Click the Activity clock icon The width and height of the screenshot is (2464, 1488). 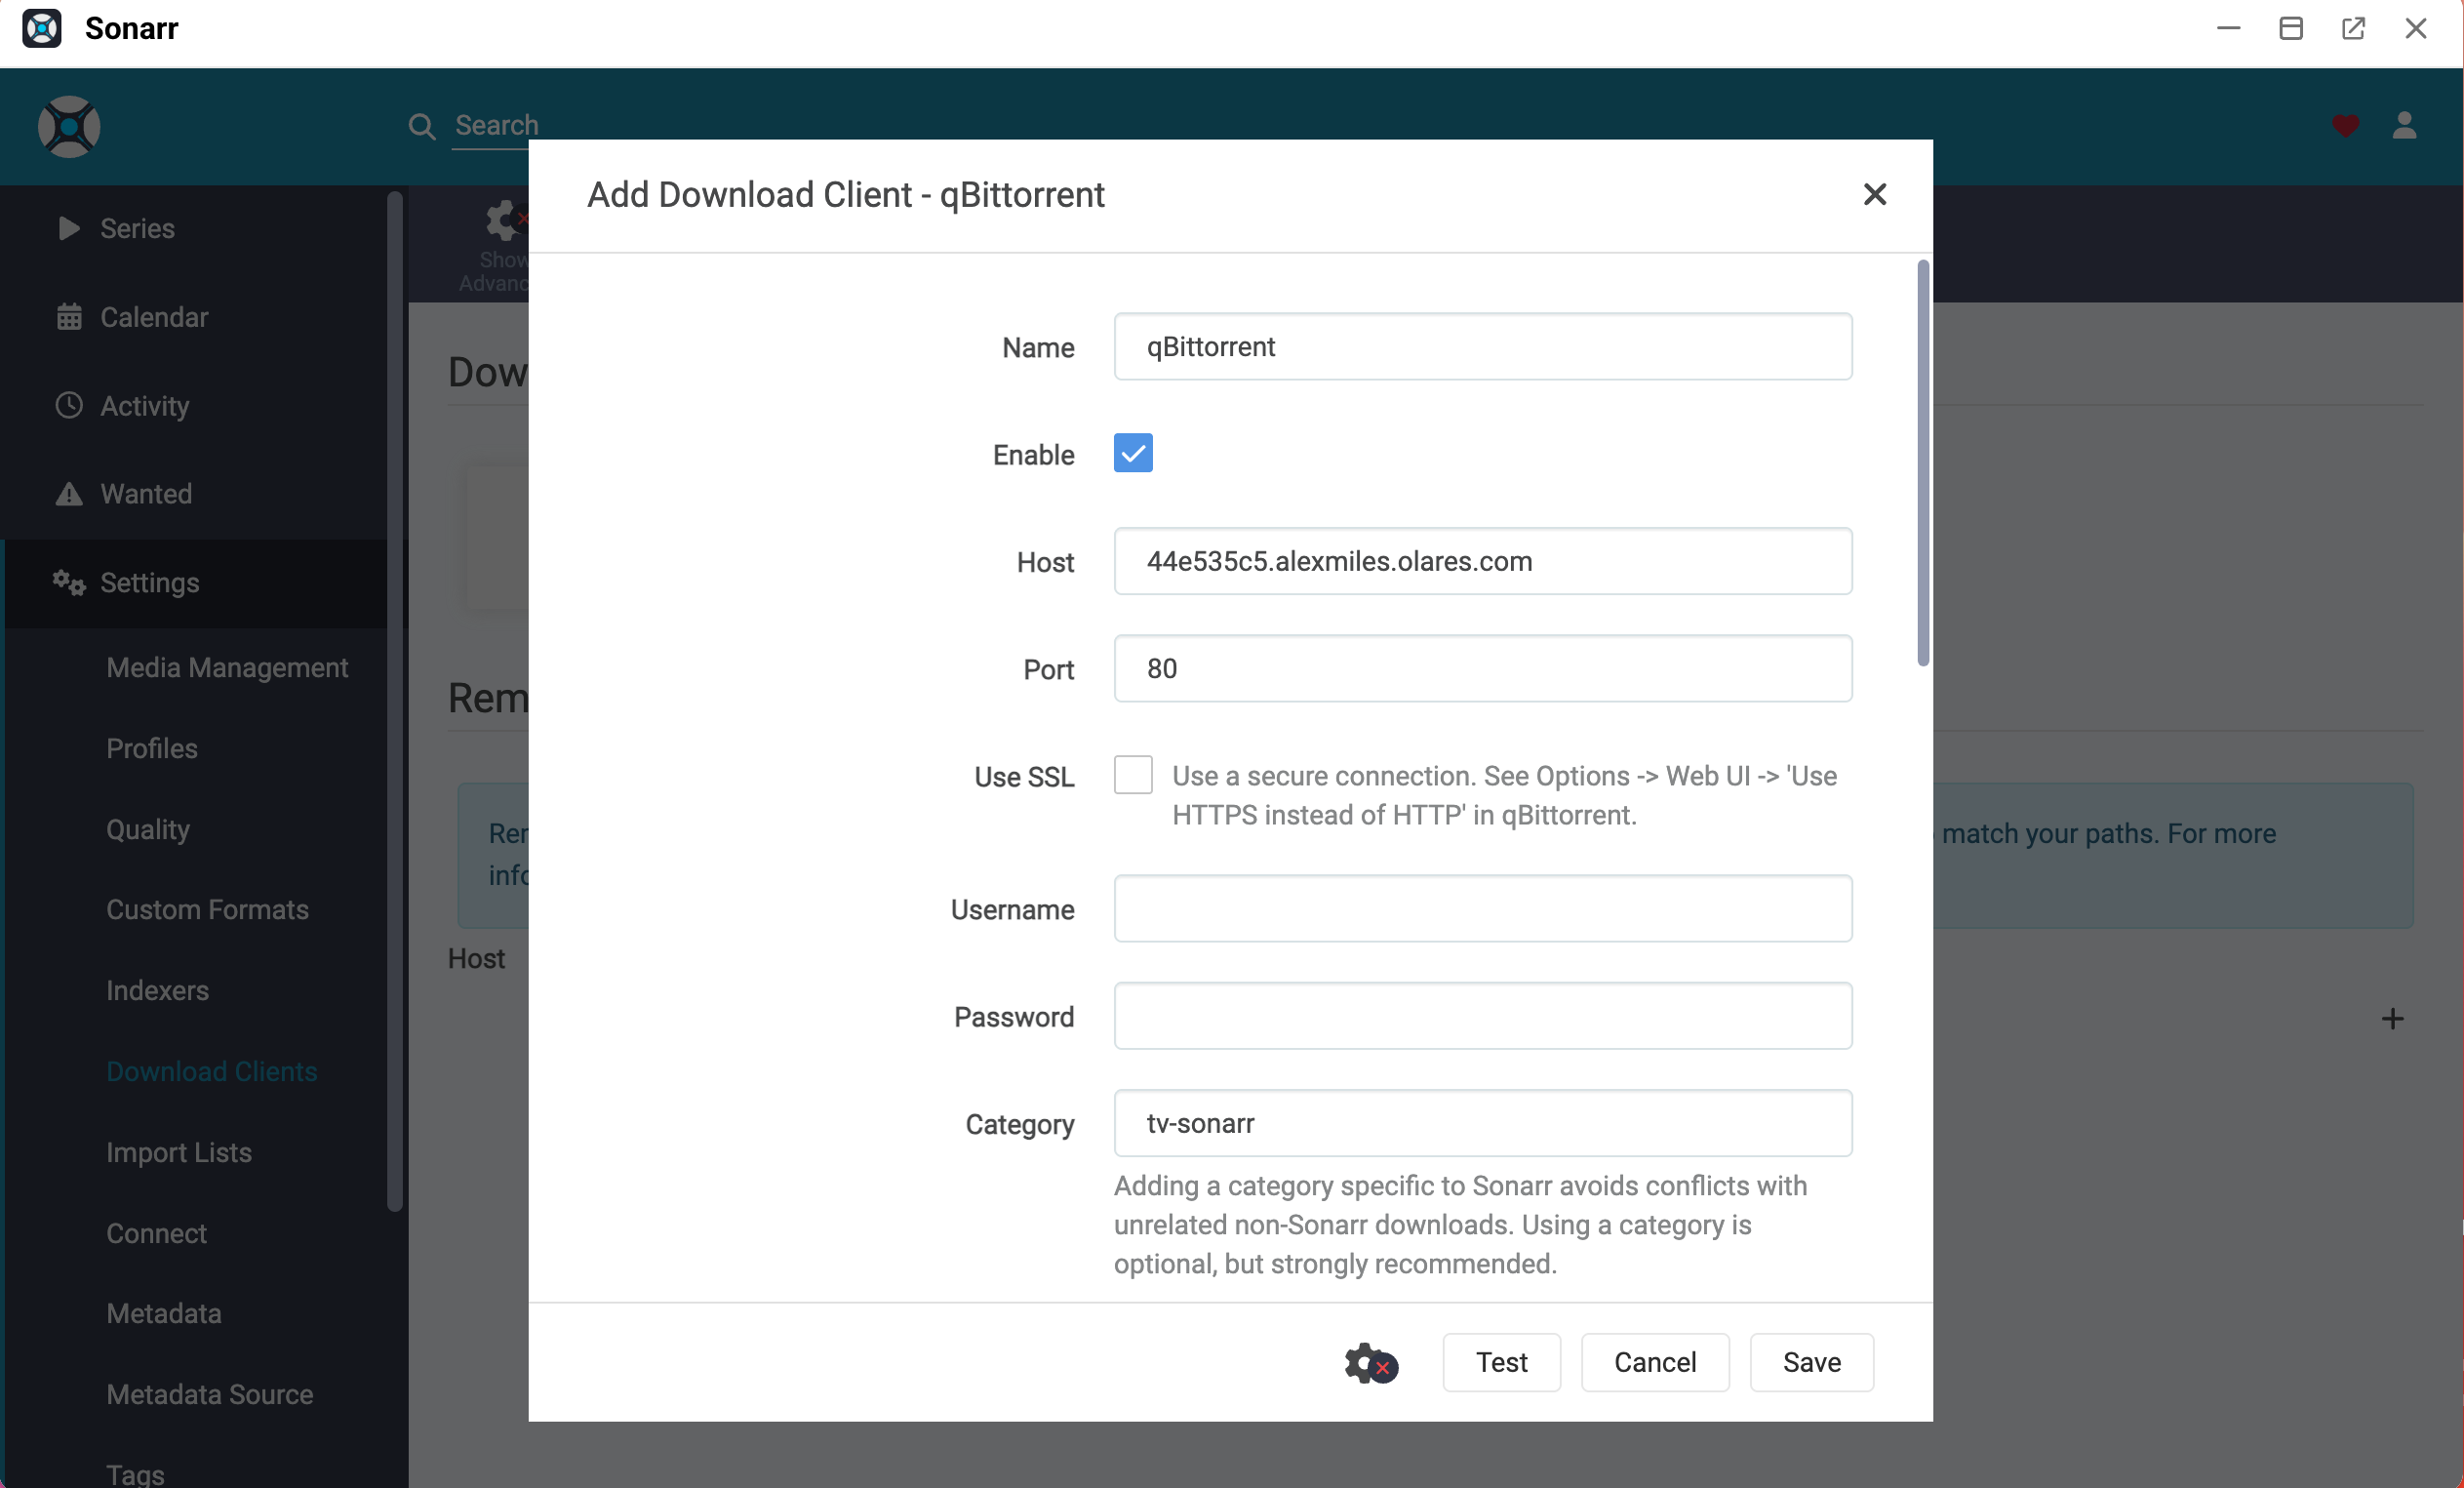tap(68, 405)
